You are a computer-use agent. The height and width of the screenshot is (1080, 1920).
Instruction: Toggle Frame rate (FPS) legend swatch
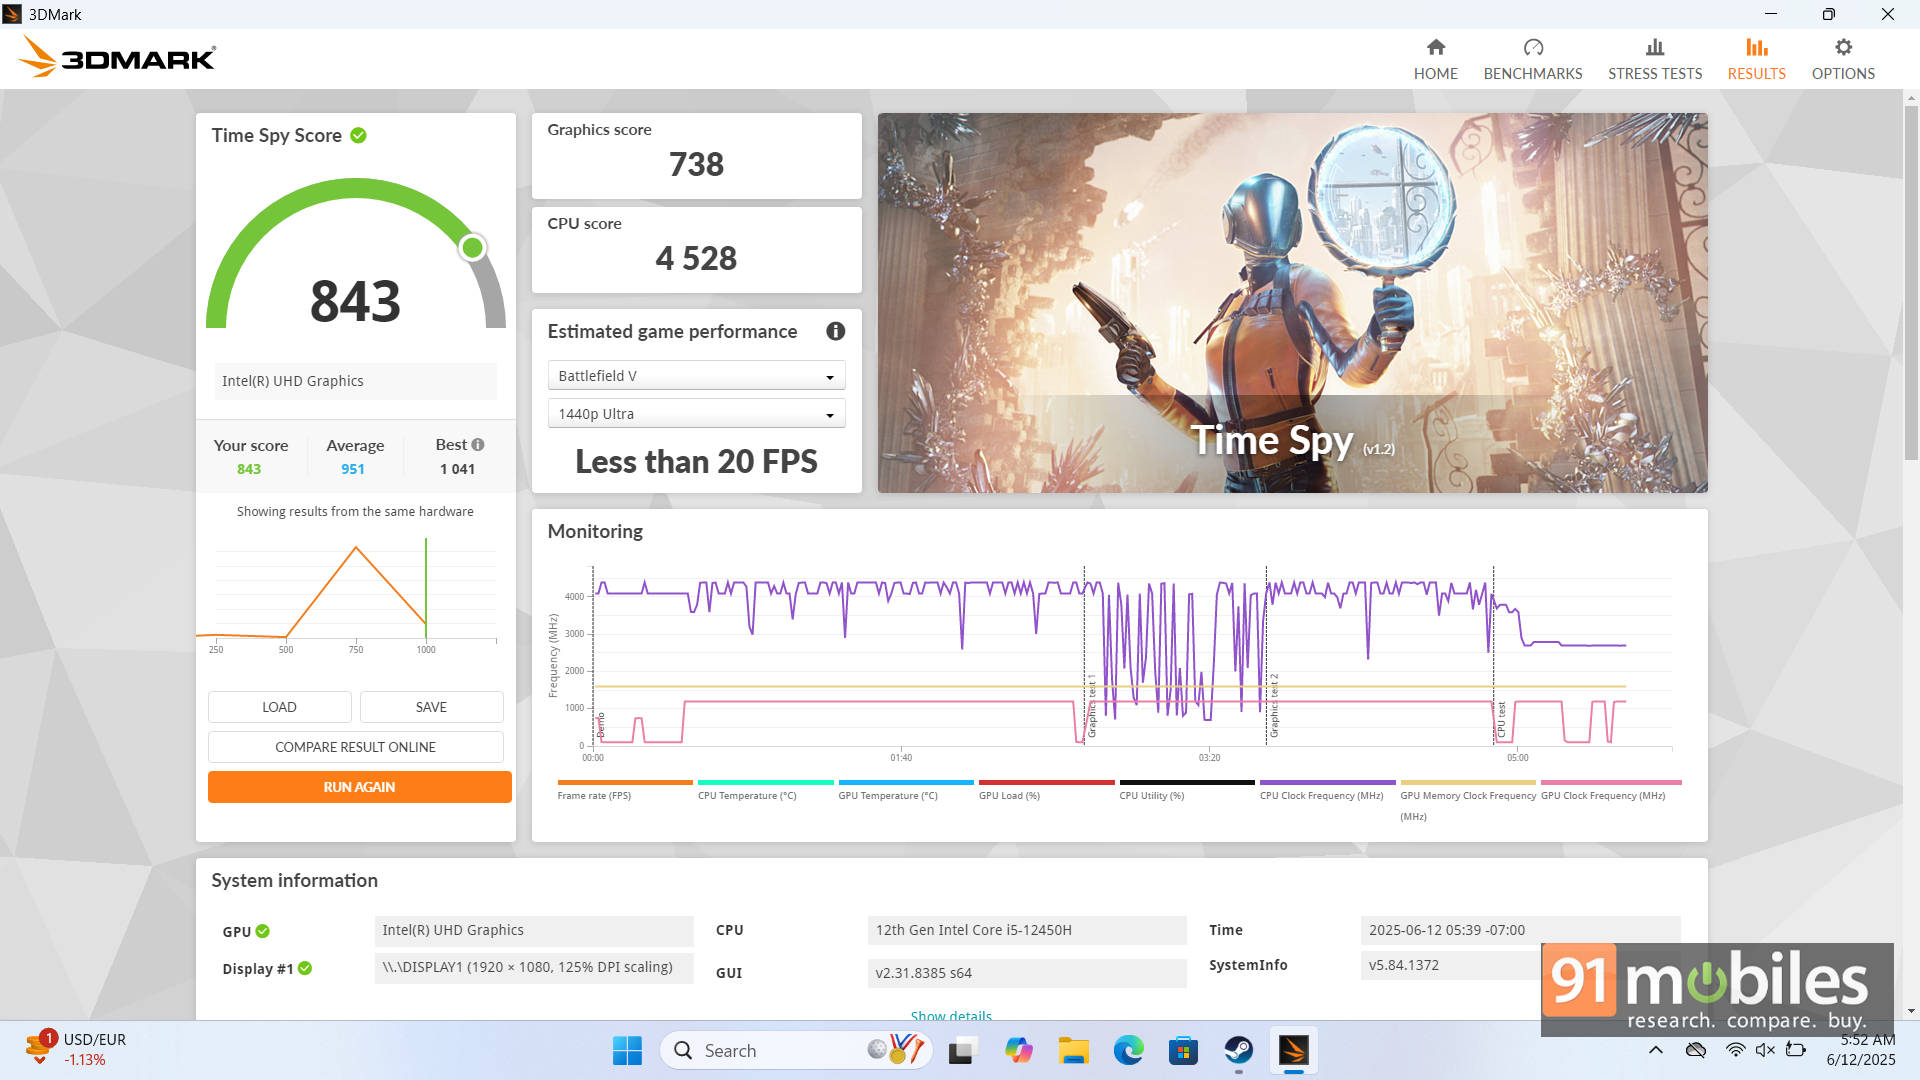(x=625, y=782)
